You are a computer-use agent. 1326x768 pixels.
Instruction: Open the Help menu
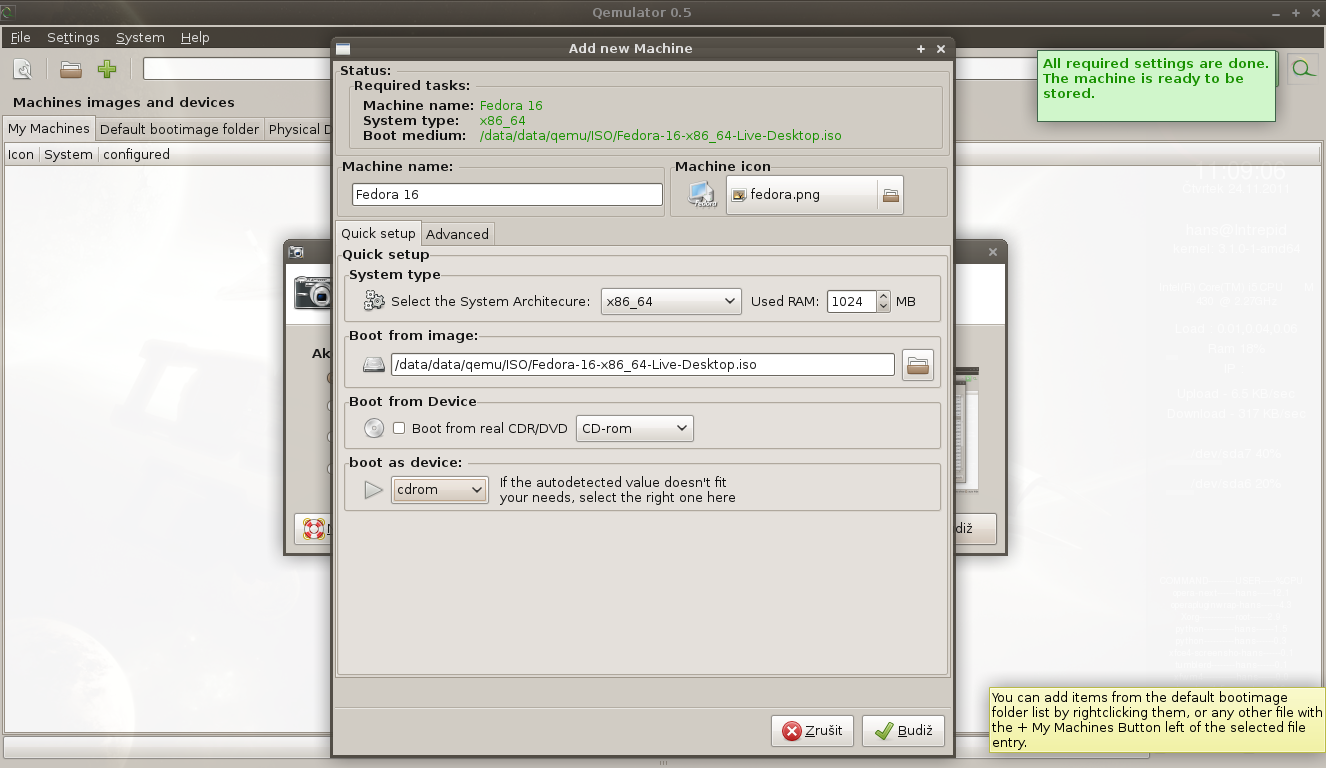(195, 37)
